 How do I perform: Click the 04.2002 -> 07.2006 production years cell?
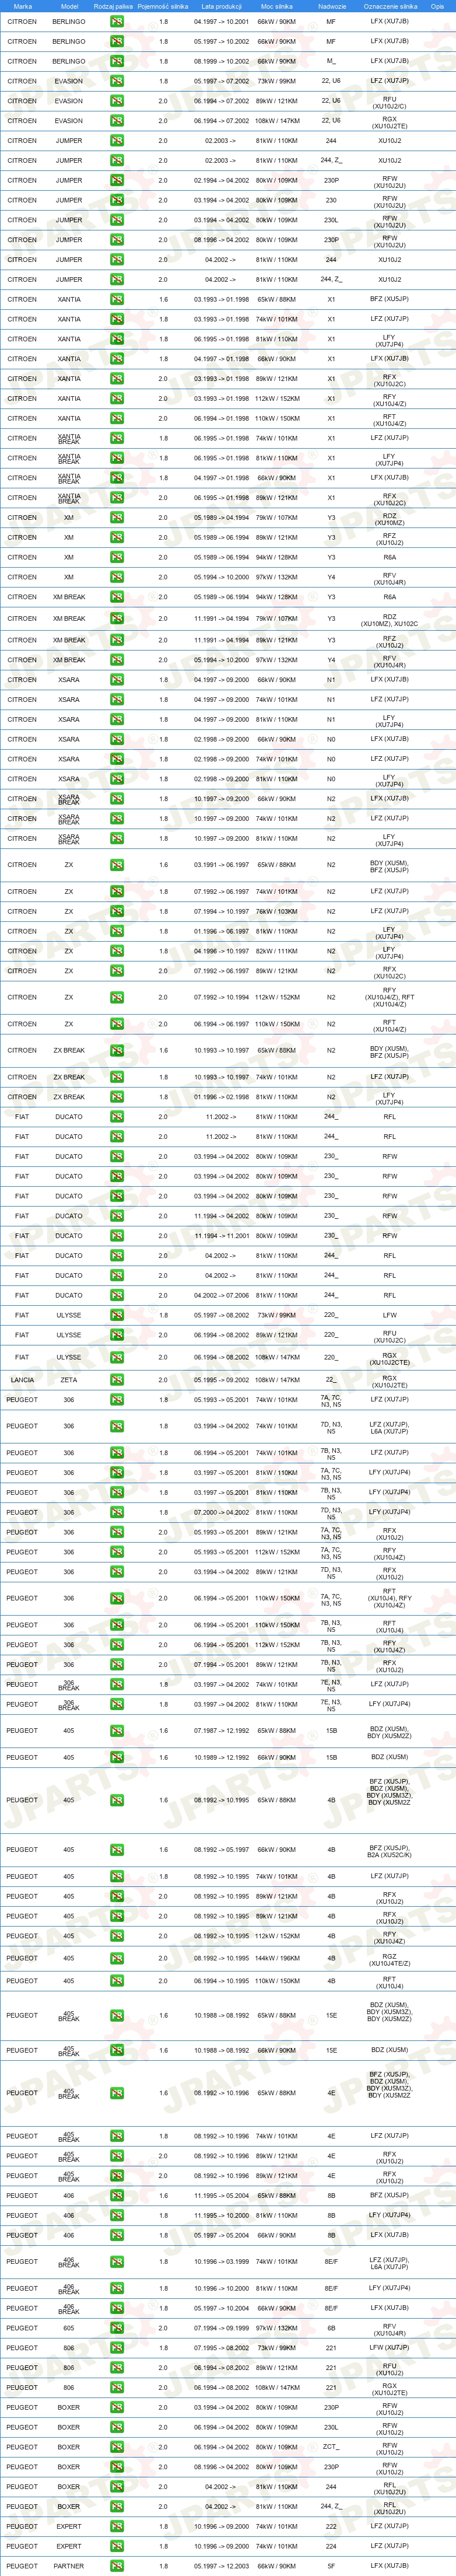pos(221,1295)
